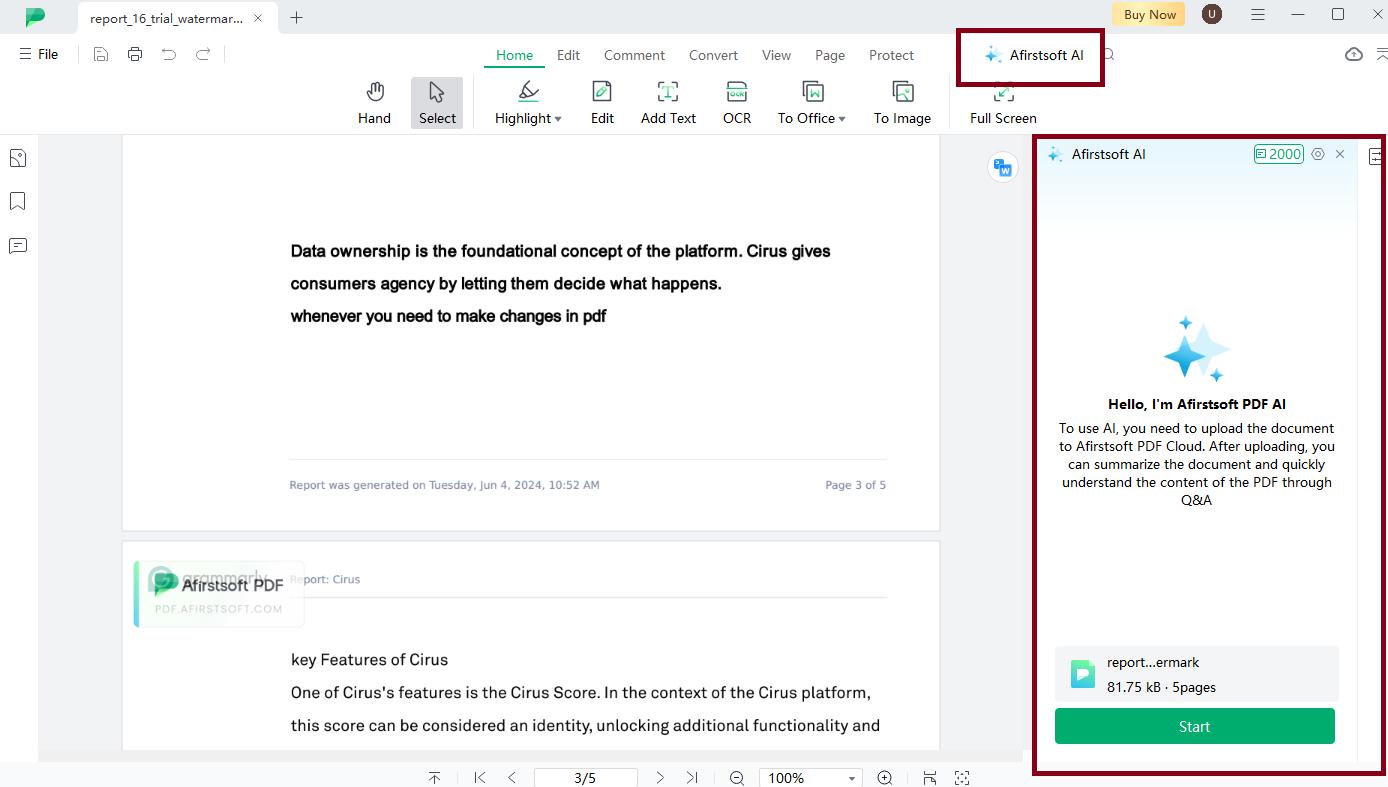Export using To Image
Viewport: 1388px width, 787px height.
click(902, 103)
